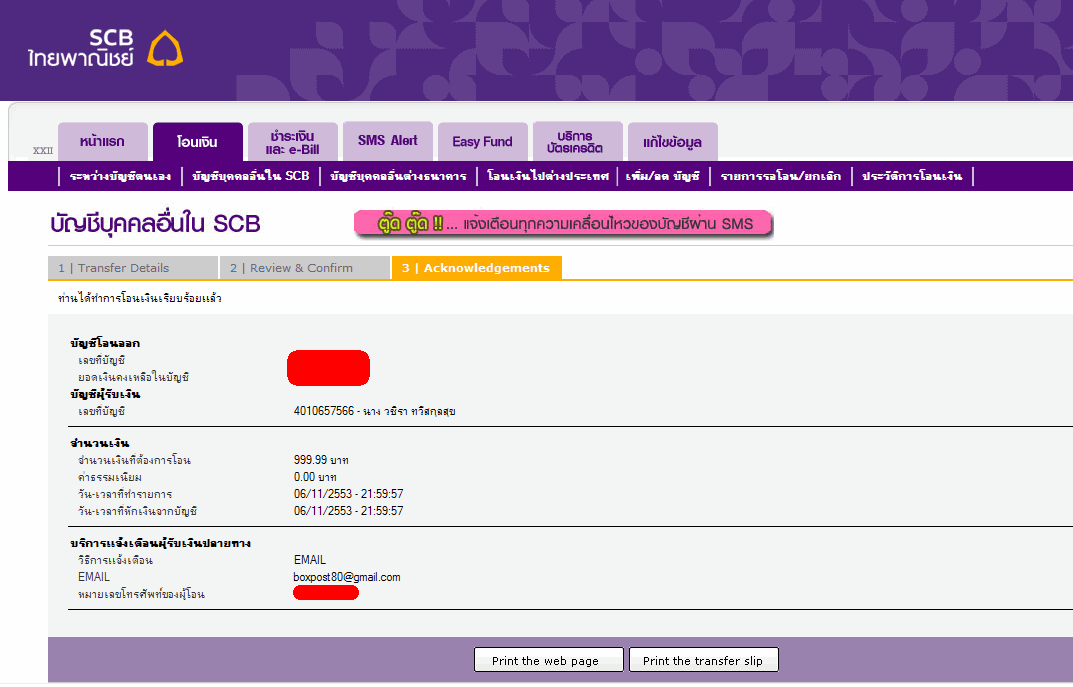Viewport: 1073px width, 687px height.
Task: Click the EMAIL notification method value
Action: [x=310, y=560]
